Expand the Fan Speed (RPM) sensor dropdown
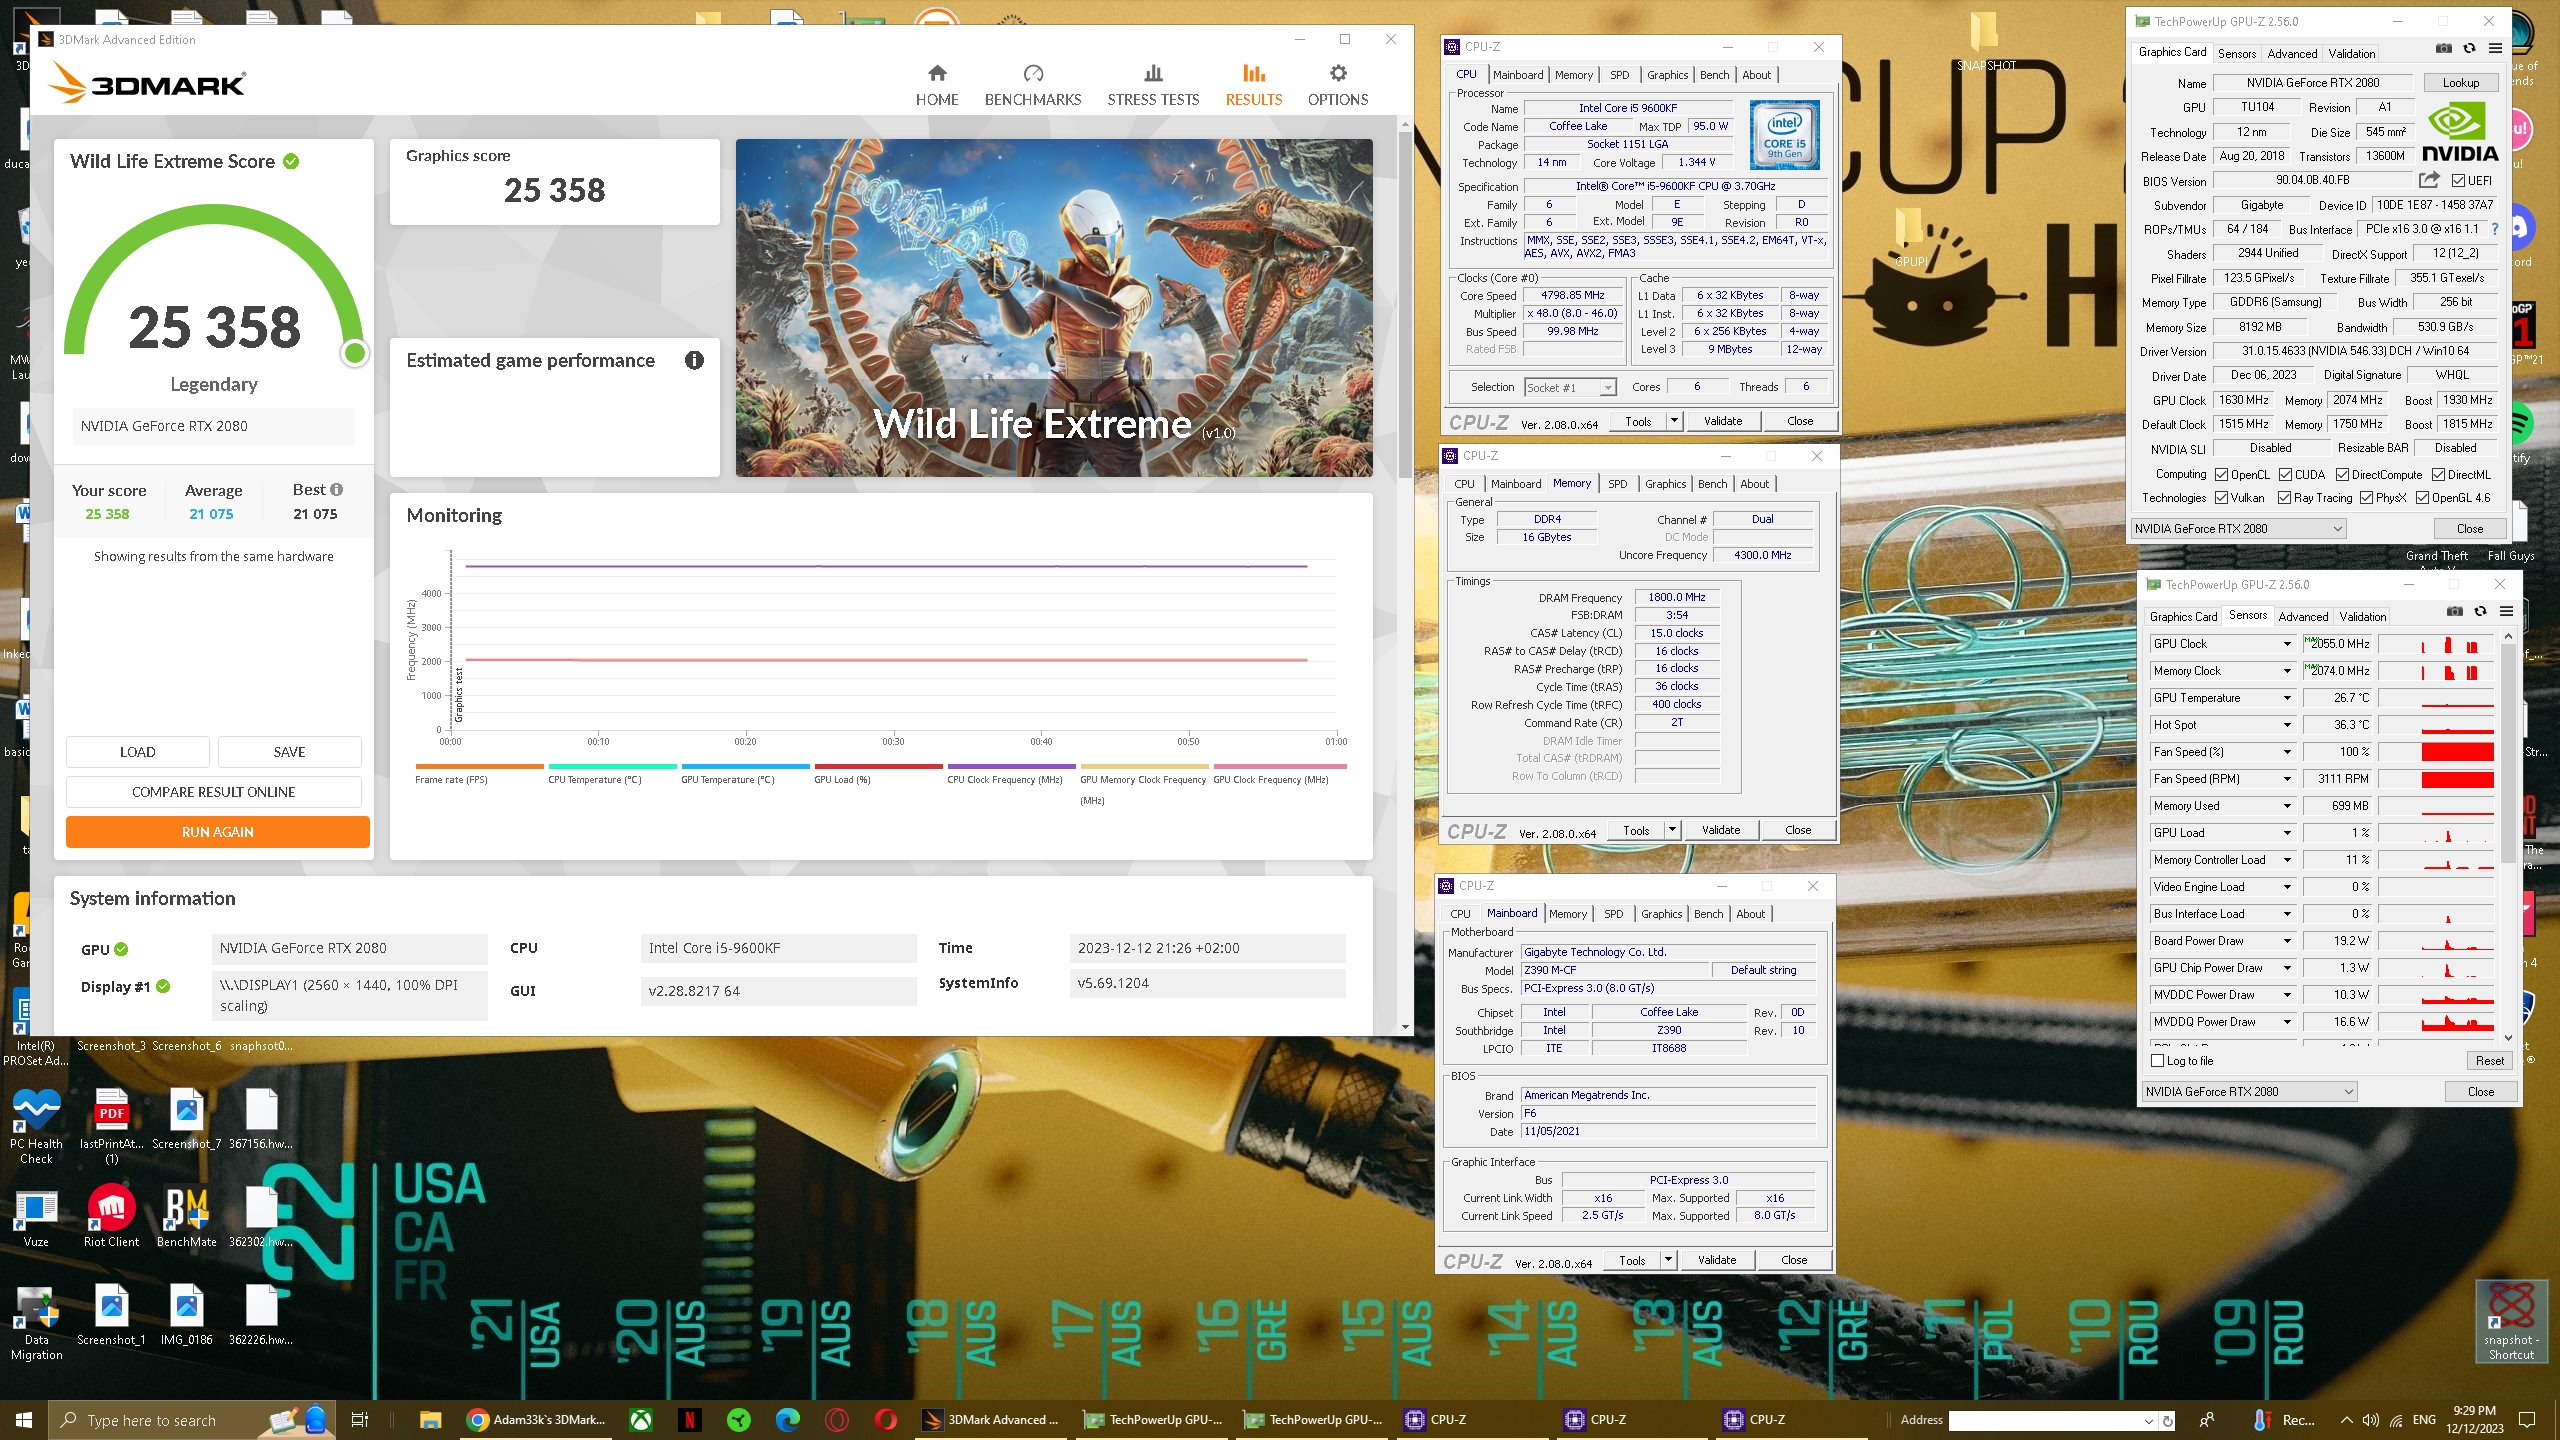Screen dimensions: 2560x1440 click(x=2287, y=779)
